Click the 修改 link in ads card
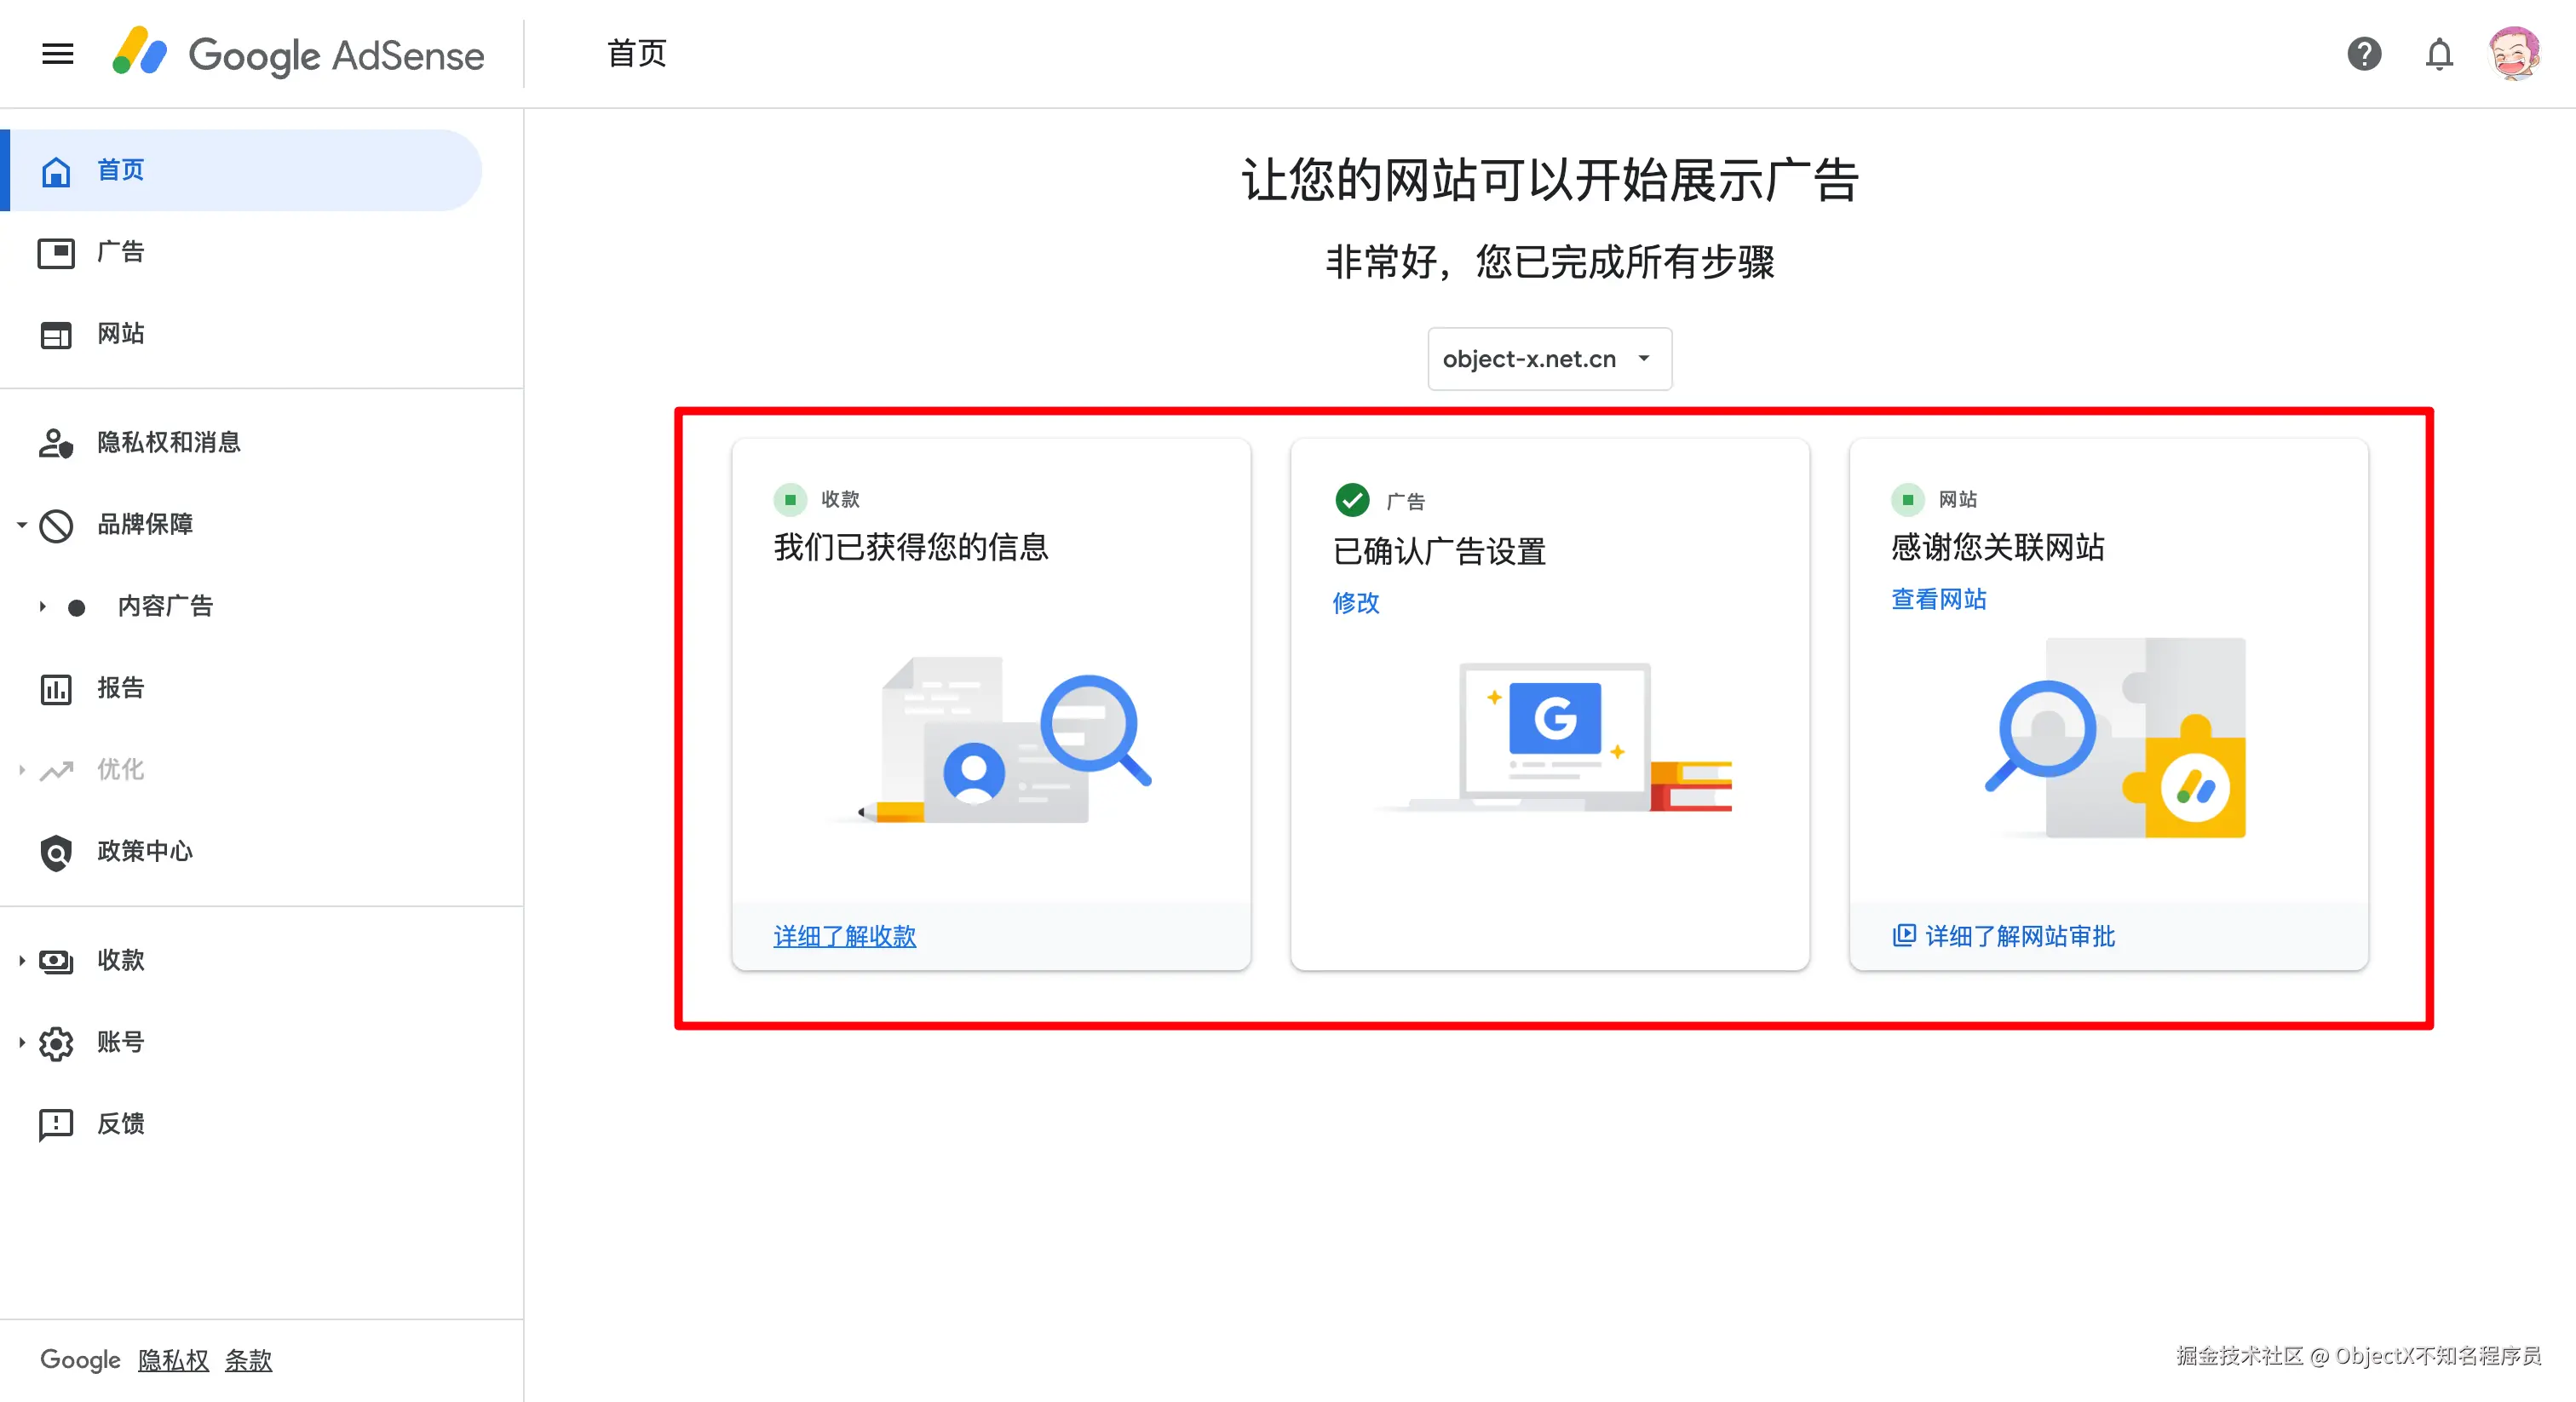Viewport: 2576px width, 1402px height. click(x=1355, y=603)
